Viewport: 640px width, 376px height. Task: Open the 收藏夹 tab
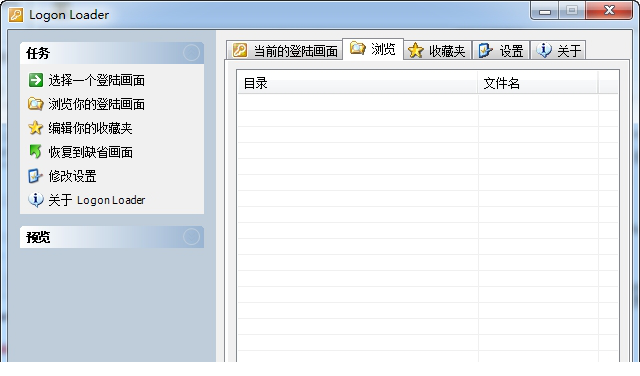[438, 51]
